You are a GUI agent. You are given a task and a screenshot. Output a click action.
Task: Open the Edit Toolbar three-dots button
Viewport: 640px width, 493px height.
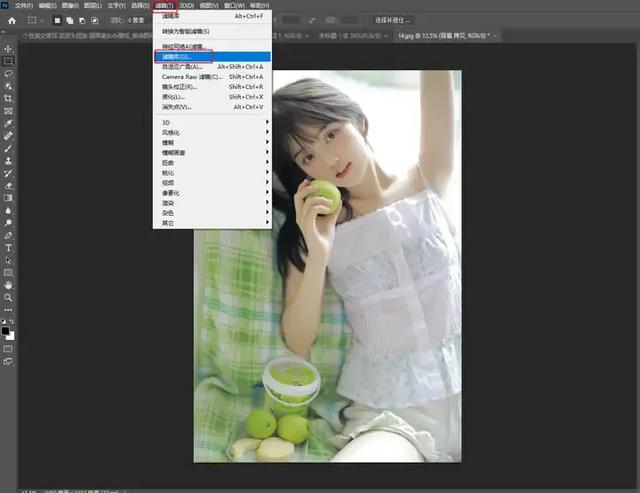[8, 310]
